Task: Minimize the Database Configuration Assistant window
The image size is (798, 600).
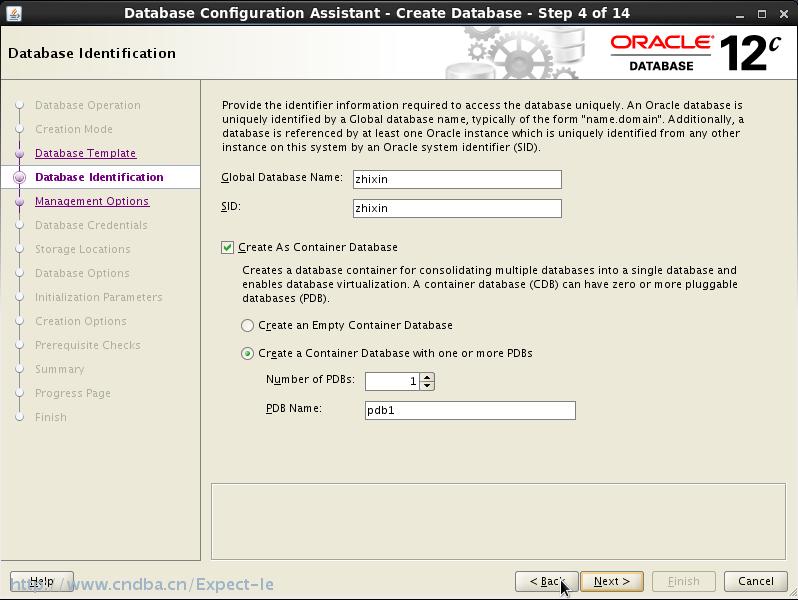Action: (x=740, y=14)
